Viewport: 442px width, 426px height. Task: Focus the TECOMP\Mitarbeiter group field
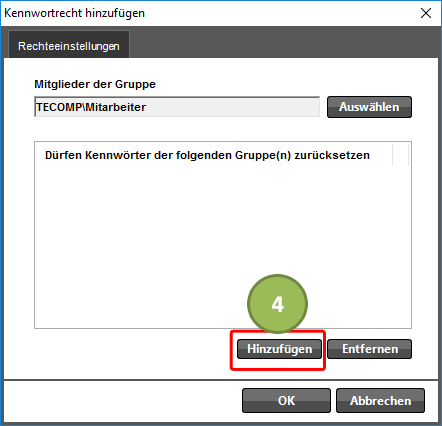(x=177, y=107)
